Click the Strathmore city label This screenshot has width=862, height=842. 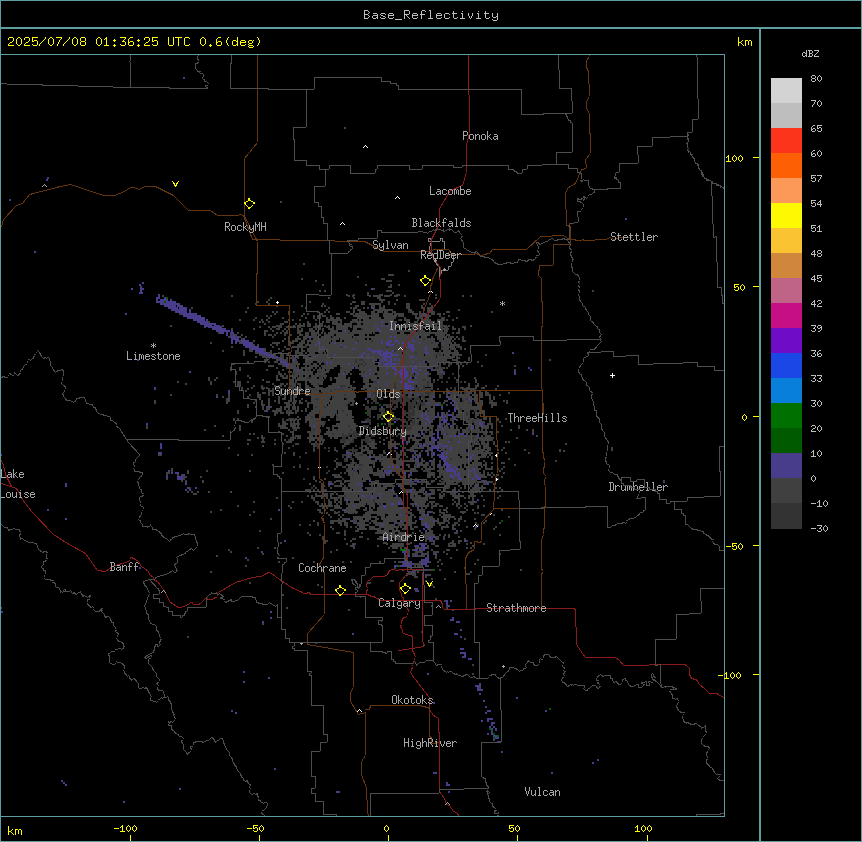(x=516, y=608)
